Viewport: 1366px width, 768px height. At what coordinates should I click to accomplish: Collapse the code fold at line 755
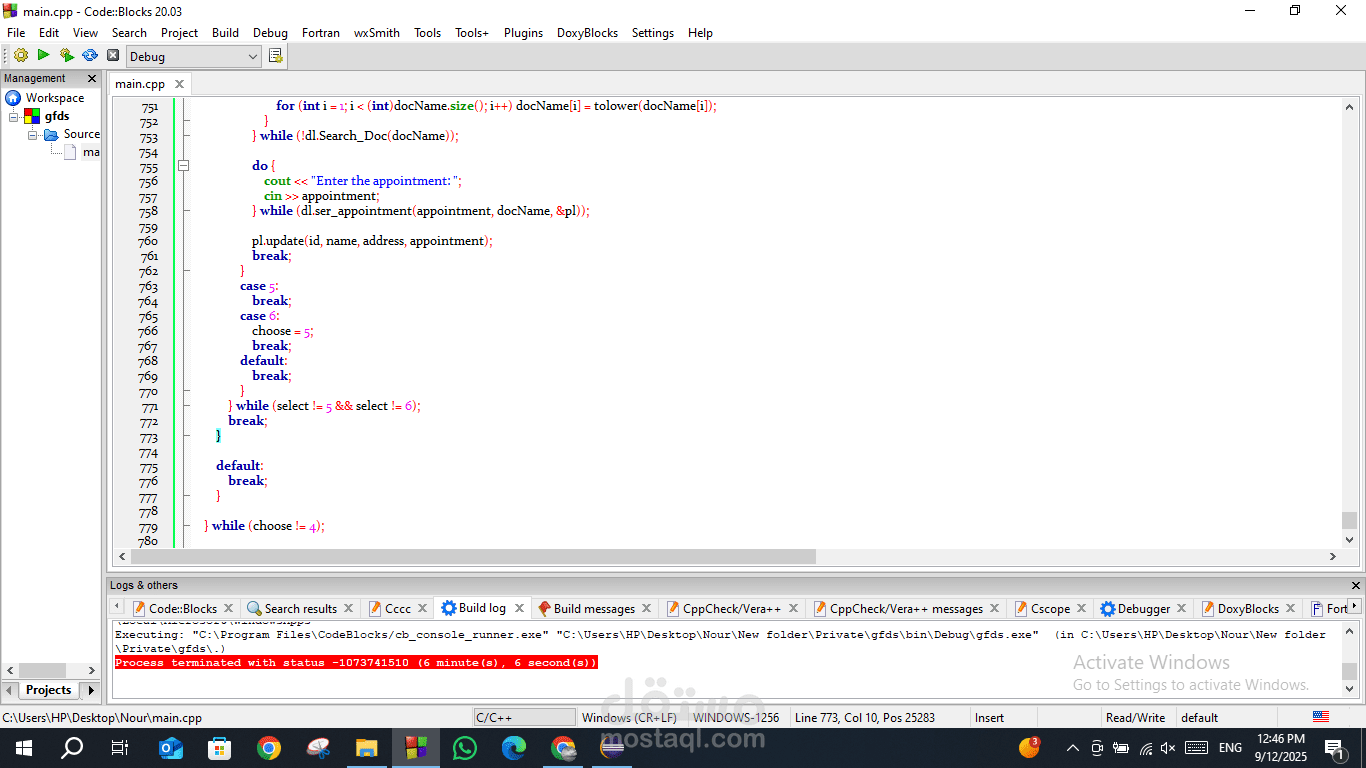(183, 166)
